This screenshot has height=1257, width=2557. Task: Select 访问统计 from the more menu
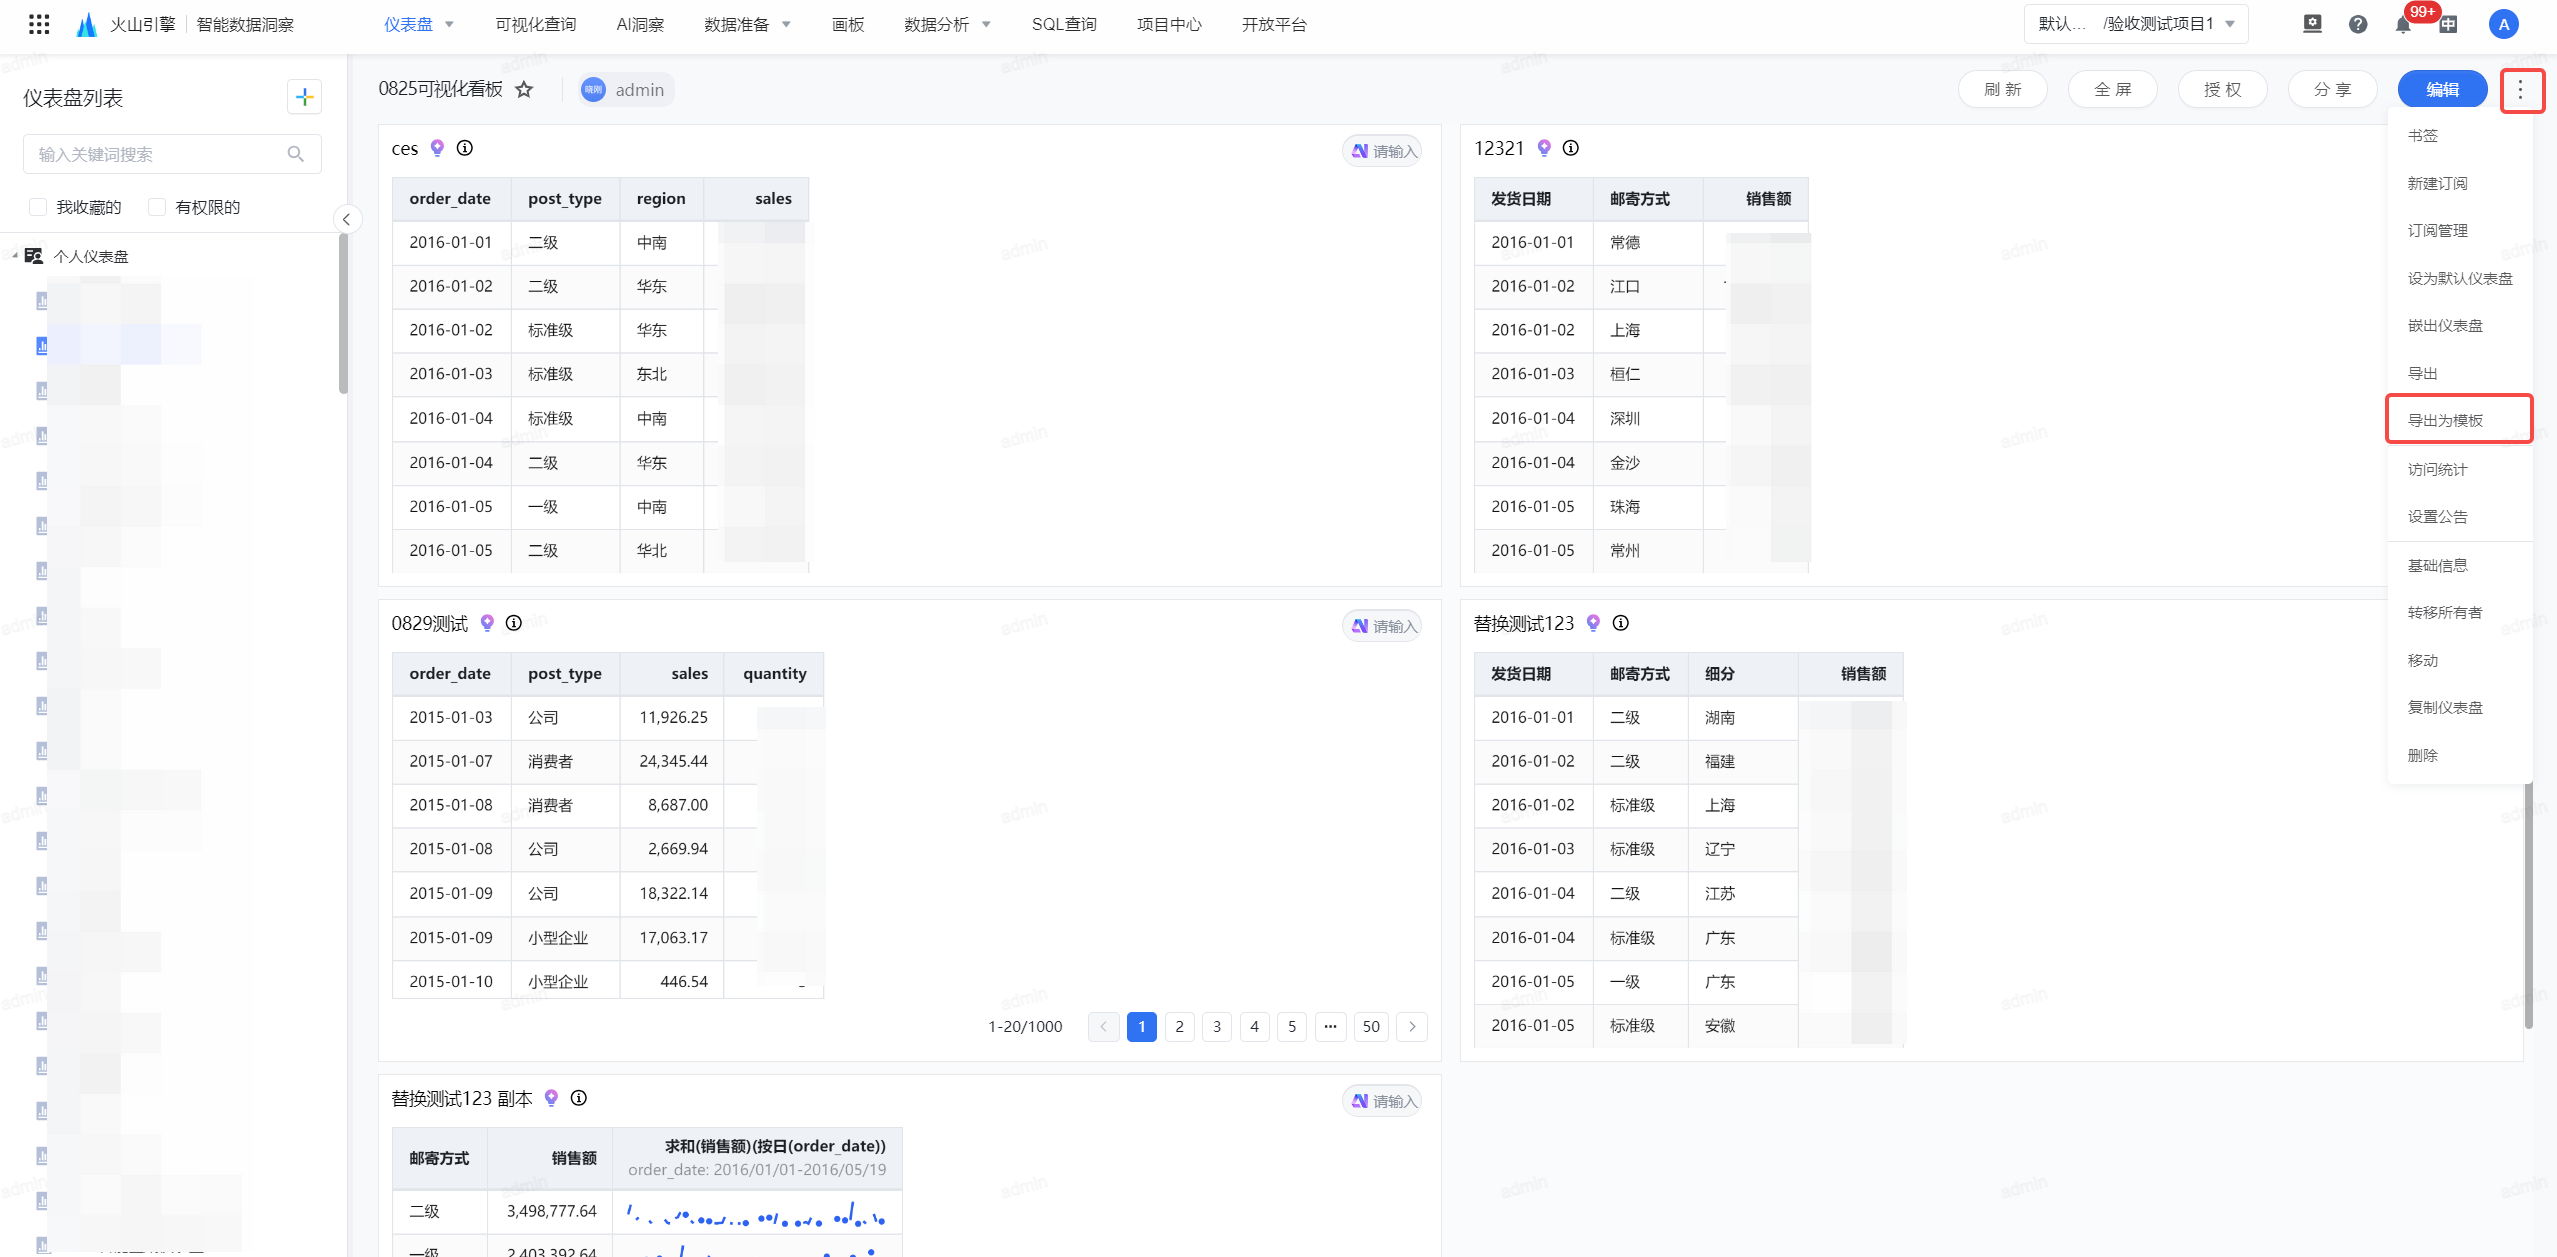[2459, 469]
